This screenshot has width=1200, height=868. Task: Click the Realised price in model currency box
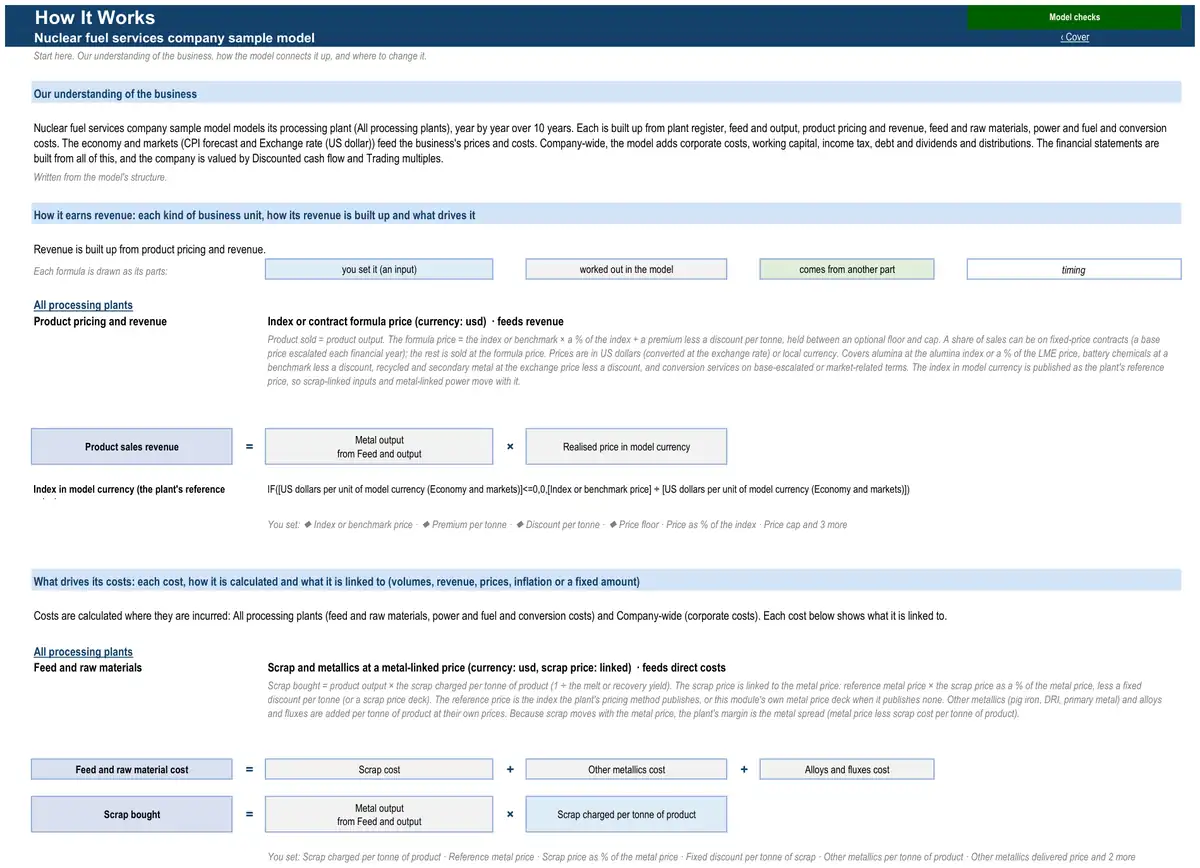[626, 447]
